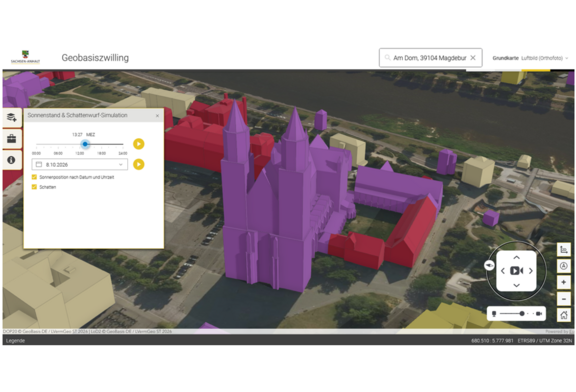Open the toolbox (briefcase) tools panel

[x=12, y=139]
